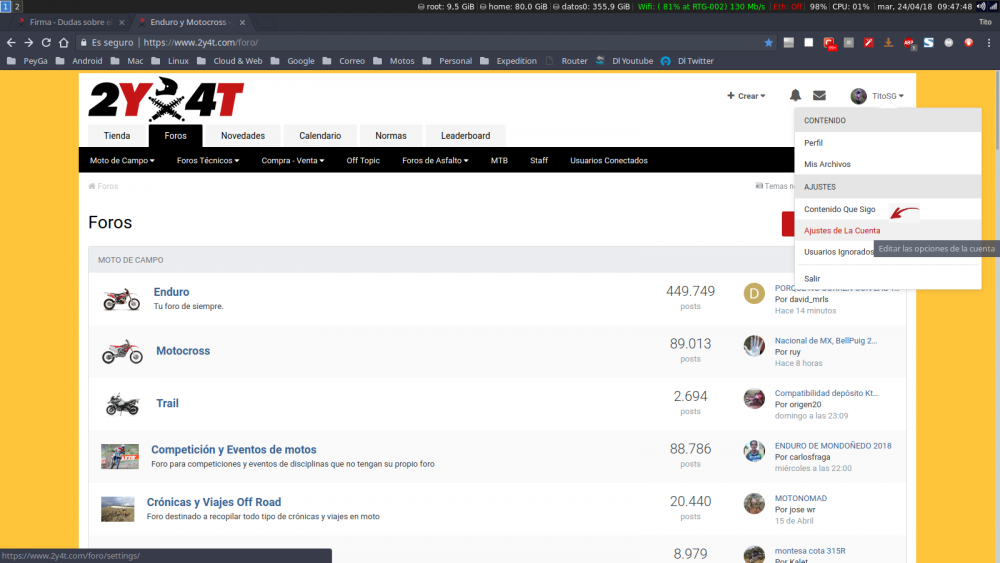The height and width of the screenshot is (563, 1000).
Task: Click the Enduro forum motorcycle icon
Action: click(x=122, y=299)
